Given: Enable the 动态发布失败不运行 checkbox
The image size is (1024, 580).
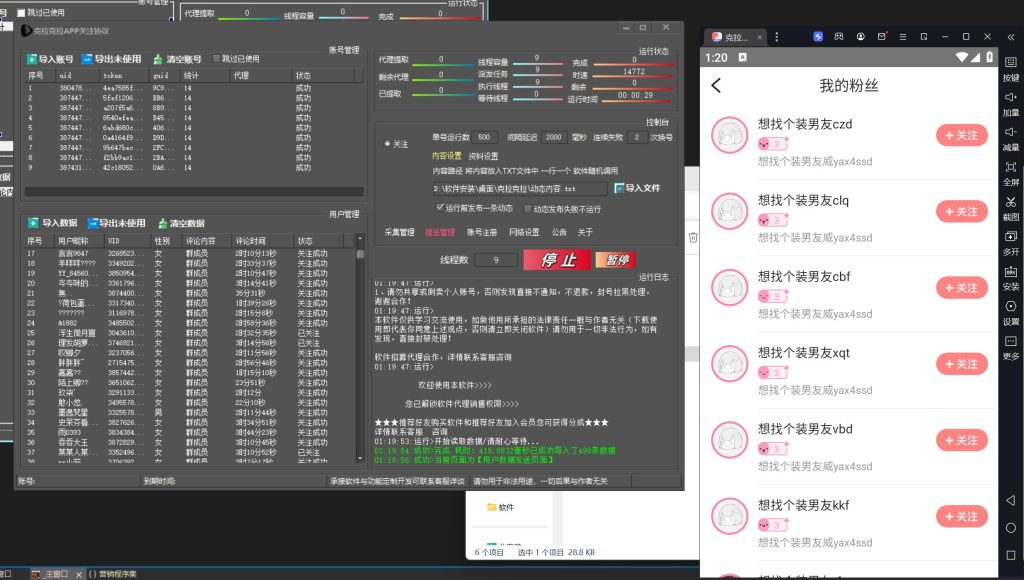Looking at the screenshot, I should (x=527, y=209).
